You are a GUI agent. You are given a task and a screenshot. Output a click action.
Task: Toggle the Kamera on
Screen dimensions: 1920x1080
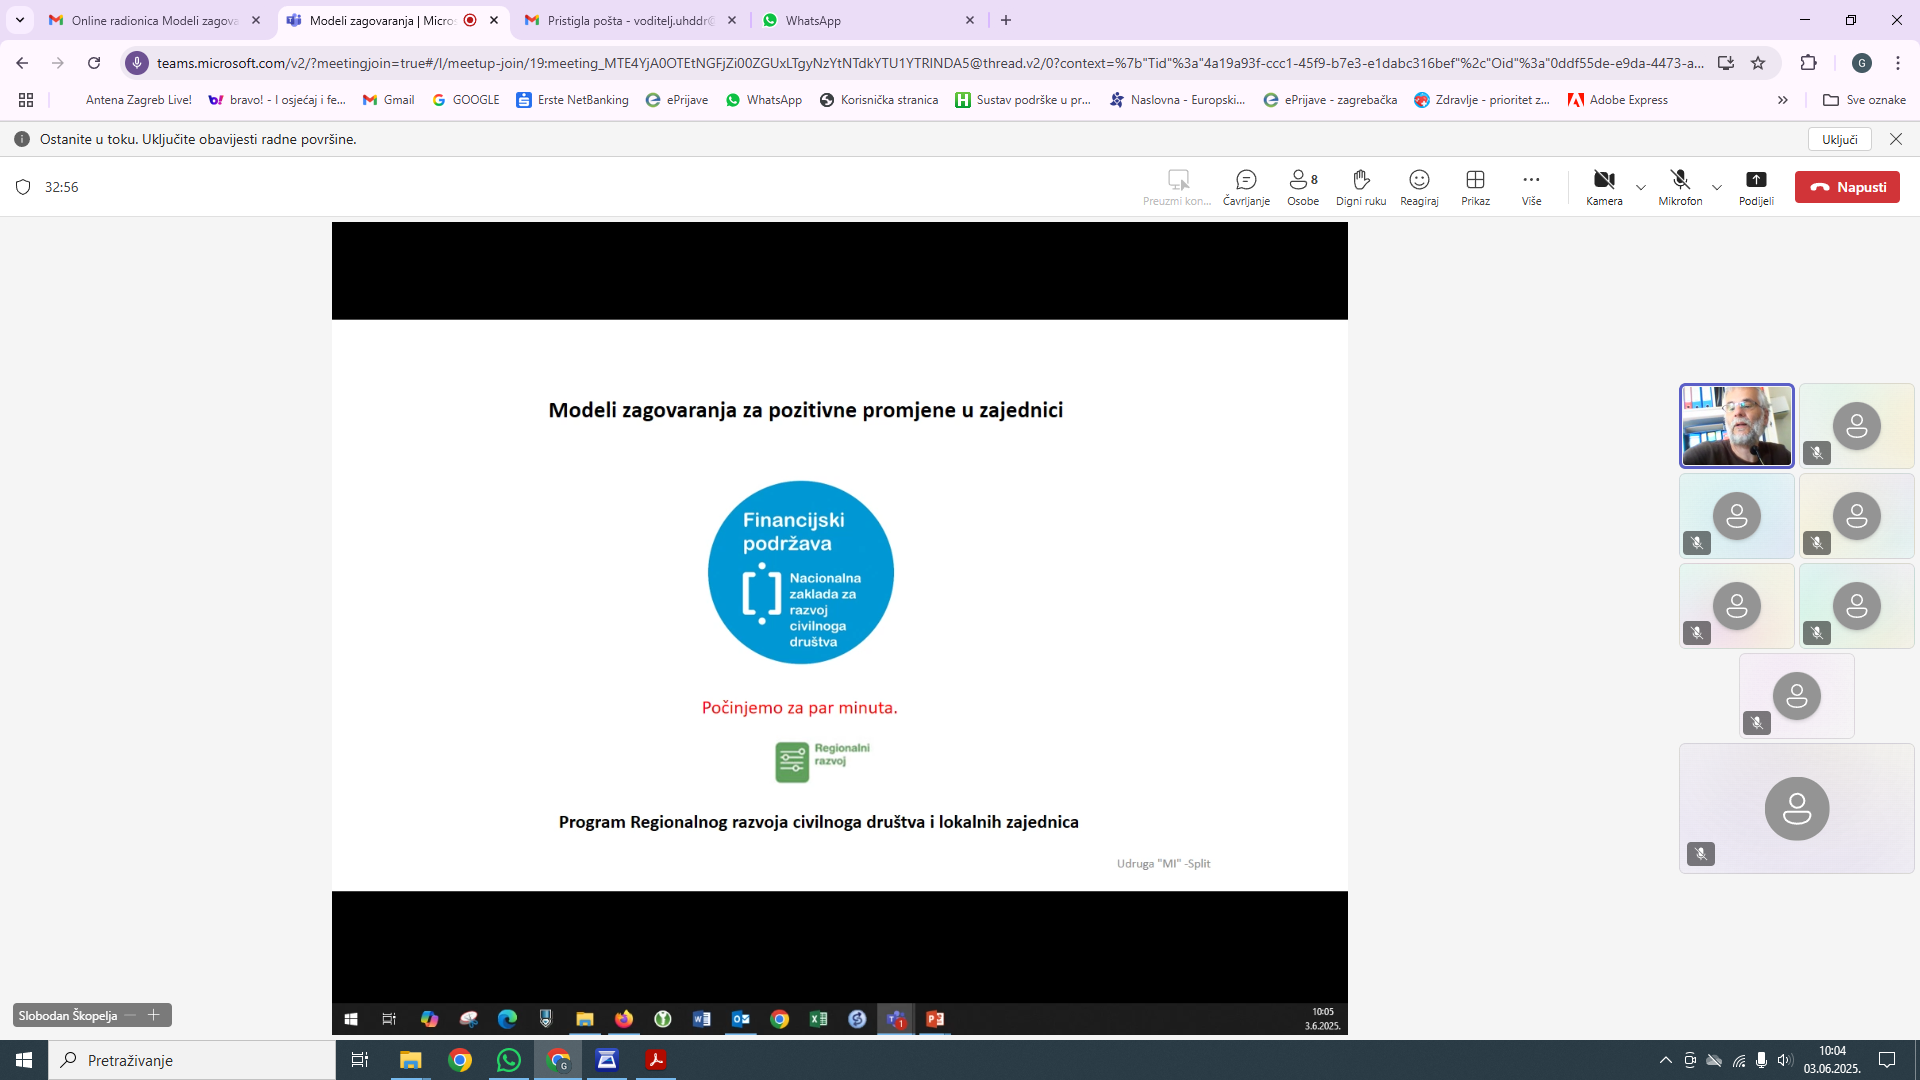1604,186
